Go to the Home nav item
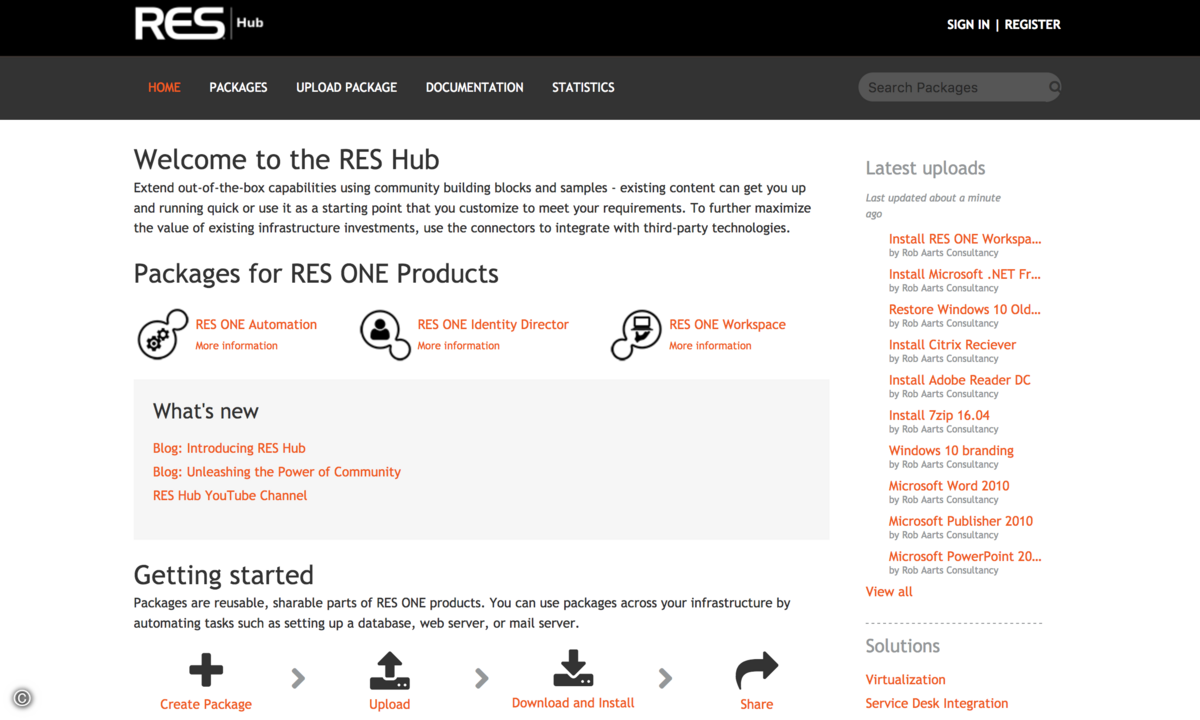The width and height of the screenshot is (1200, 720). coord(164,87)
